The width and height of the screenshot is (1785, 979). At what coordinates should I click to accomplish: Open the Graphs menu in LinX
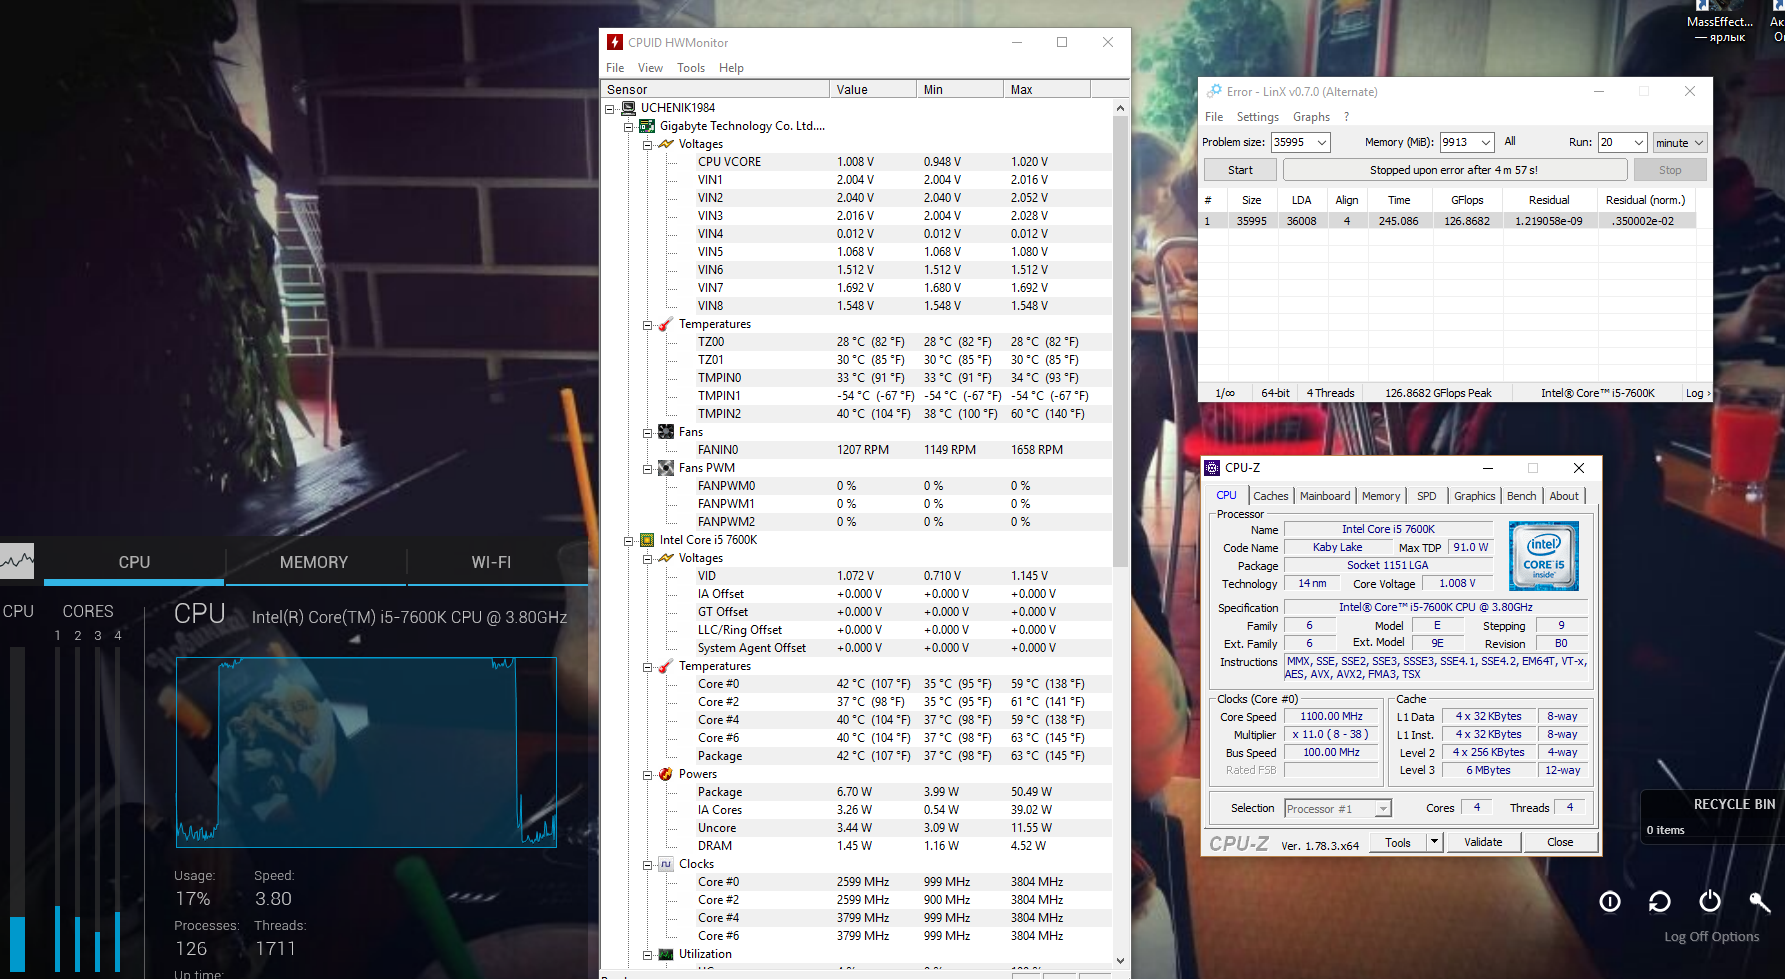point(1311,117)
